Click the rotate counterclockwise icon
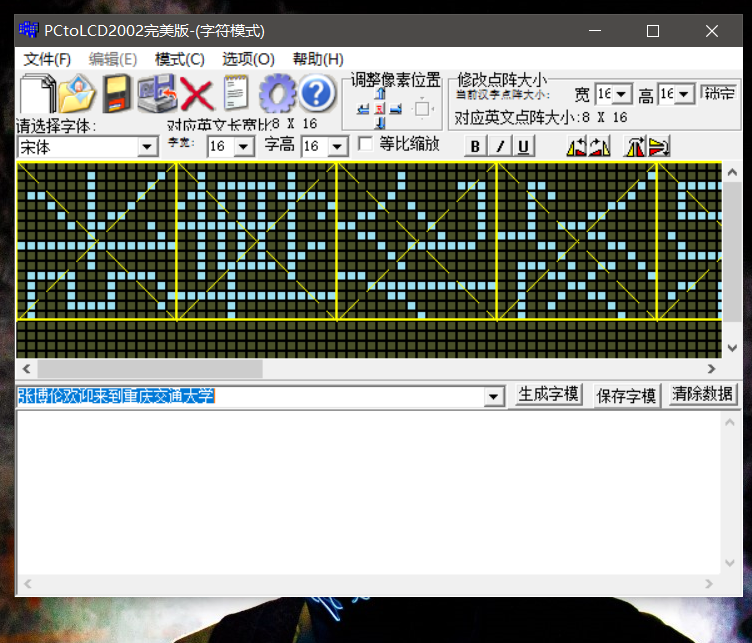This screenshot has height=643, width=752. 576,146
